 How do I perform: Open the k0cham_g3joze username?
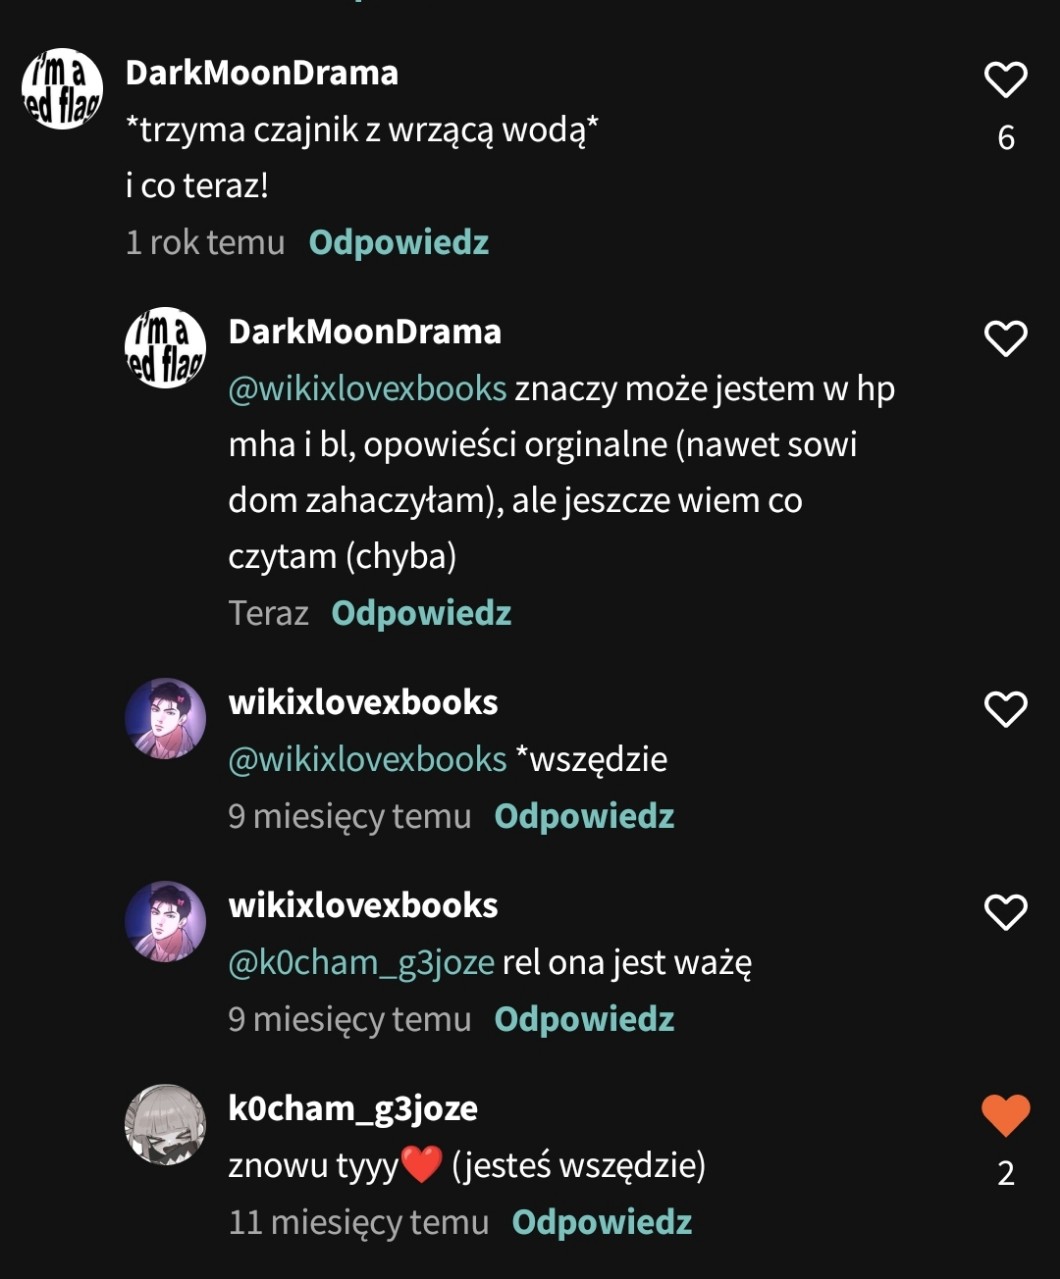pyautogui.click(x=353, y=1108)
